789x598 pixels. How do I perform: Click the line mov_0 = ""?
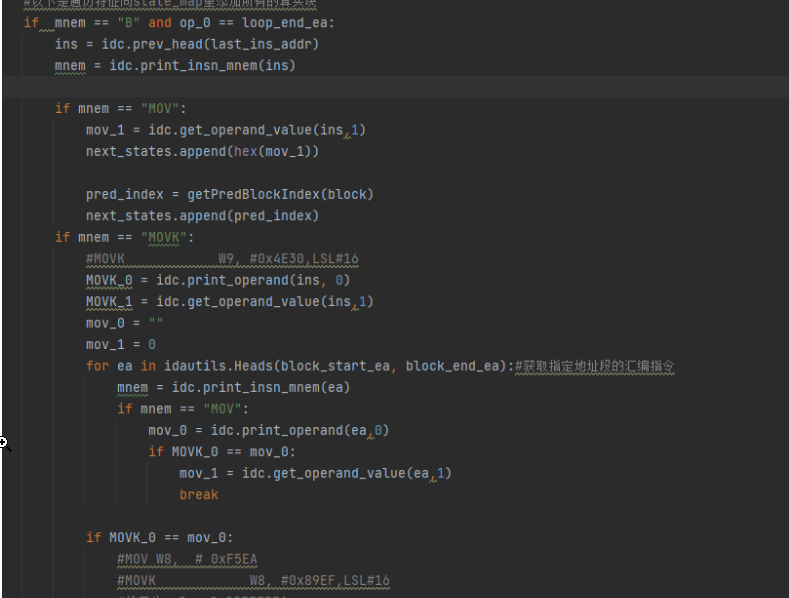[124, 323]
